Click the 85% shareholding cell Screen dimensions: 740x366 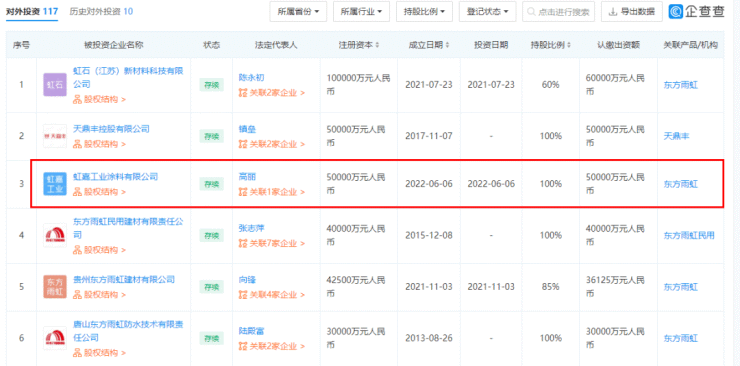click(x=551, y=287)
